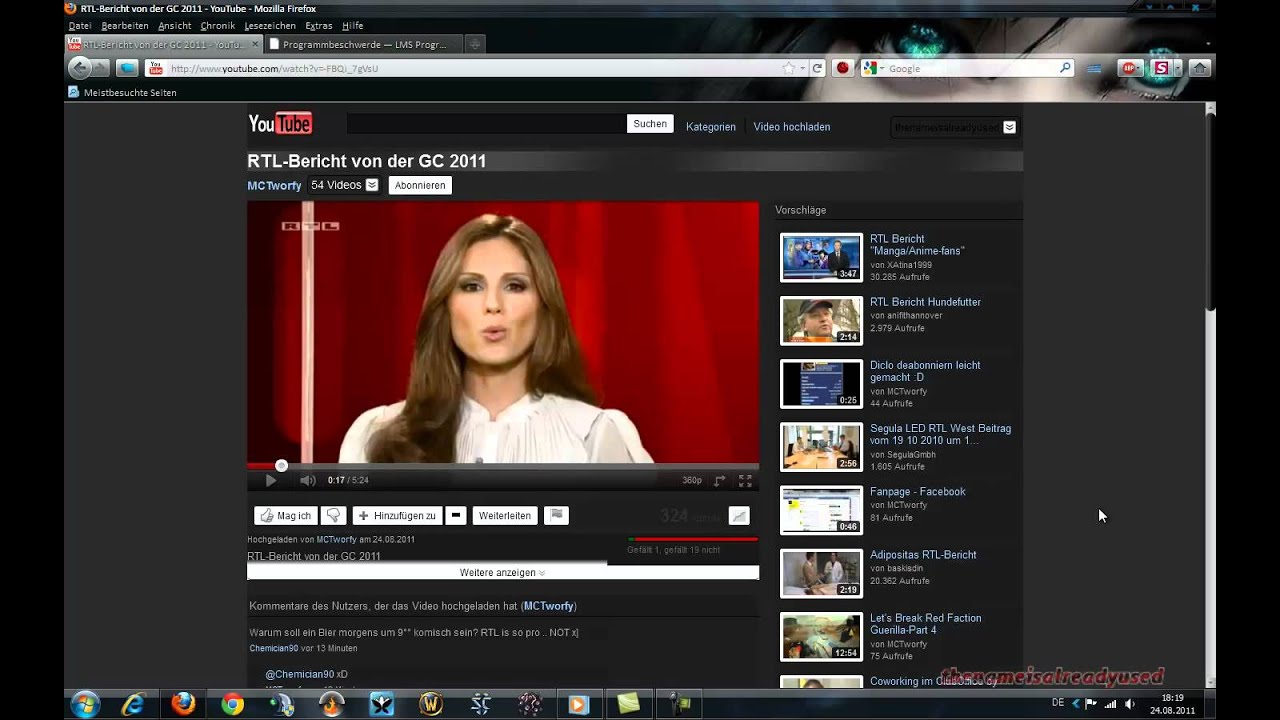Reload the page
This screenshot has width=1280, height=720.
click(x=817, y=69)
